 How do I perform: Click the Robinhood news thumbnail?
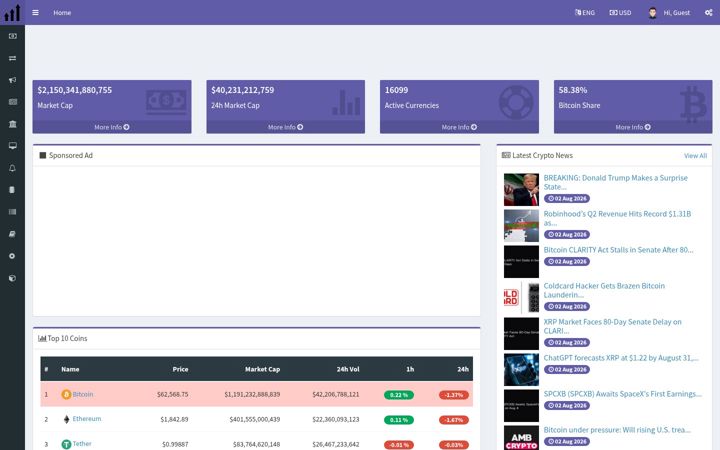coord(521,225)
